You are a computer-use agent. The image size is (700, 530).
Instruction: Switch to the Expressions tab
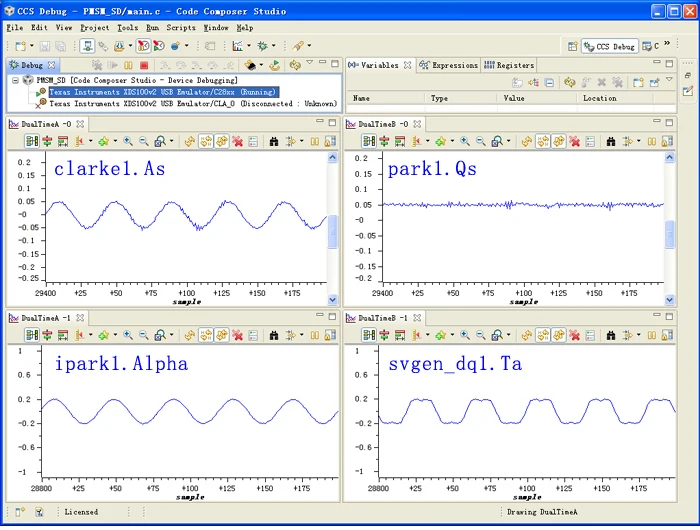coord(449,65)
